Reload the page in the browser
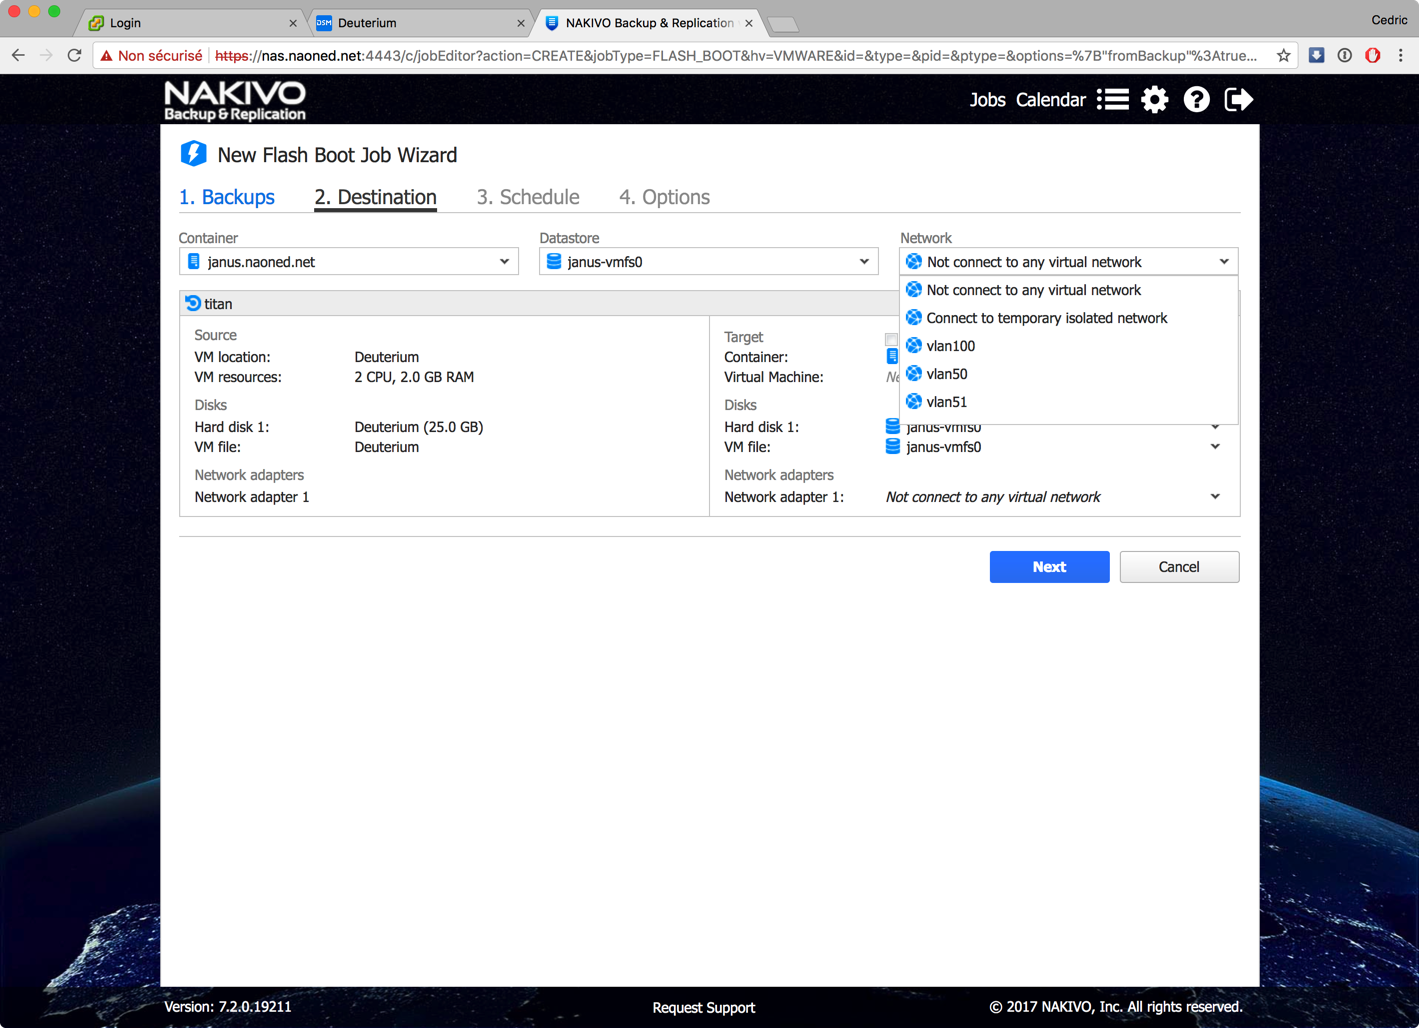Viewport: 1419px width, 1028px height. (74, 56)
